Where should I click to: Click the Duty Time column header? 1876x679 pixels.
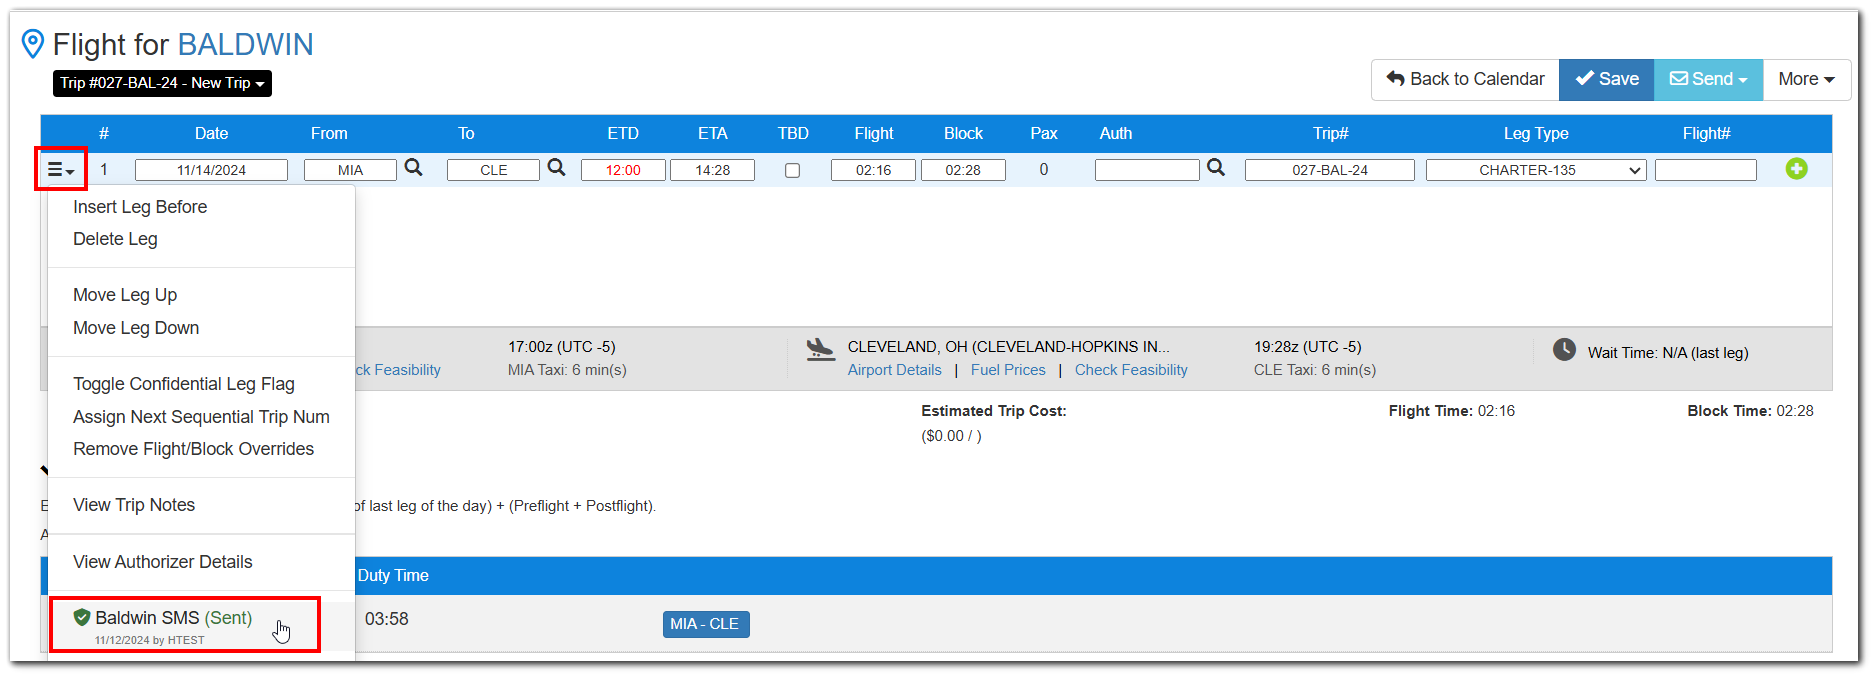click(x=393, y=576)
